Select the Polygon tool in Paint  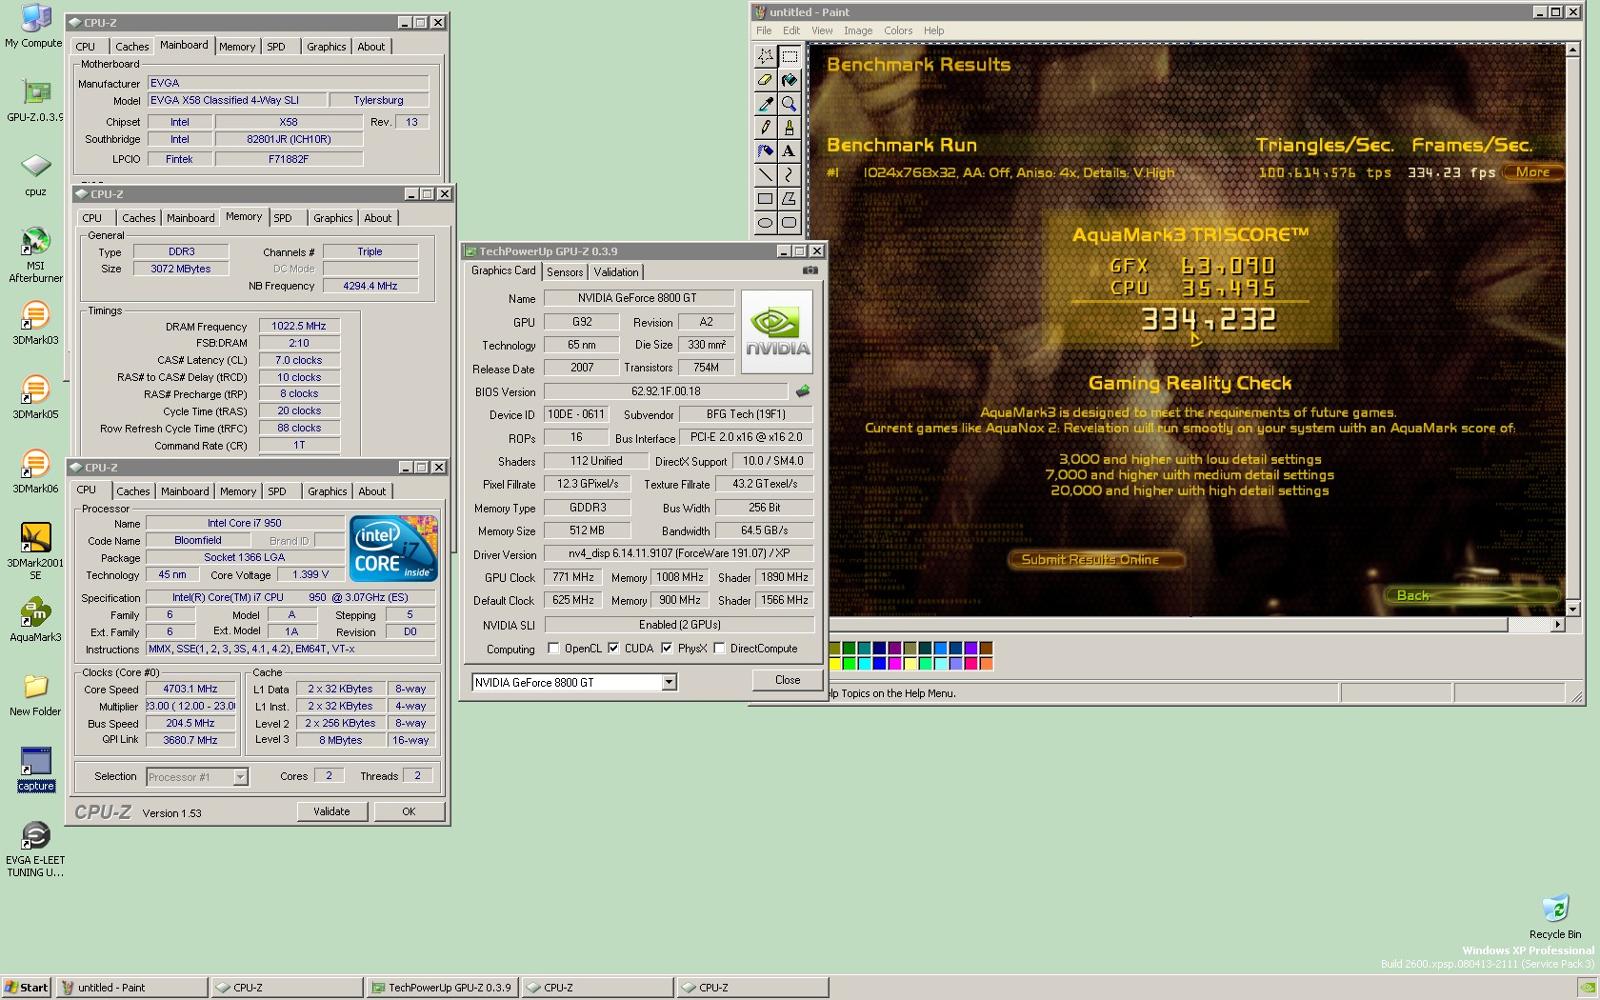[789, 199]
